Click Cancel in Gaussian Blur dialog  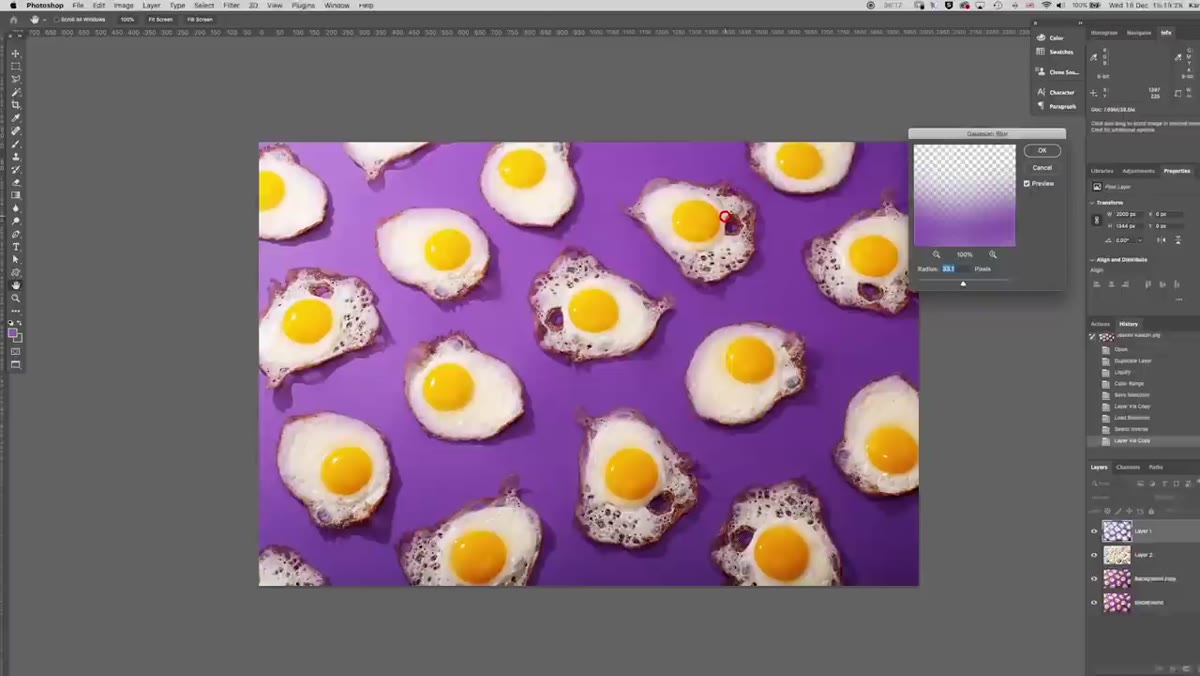(1042, 168)
